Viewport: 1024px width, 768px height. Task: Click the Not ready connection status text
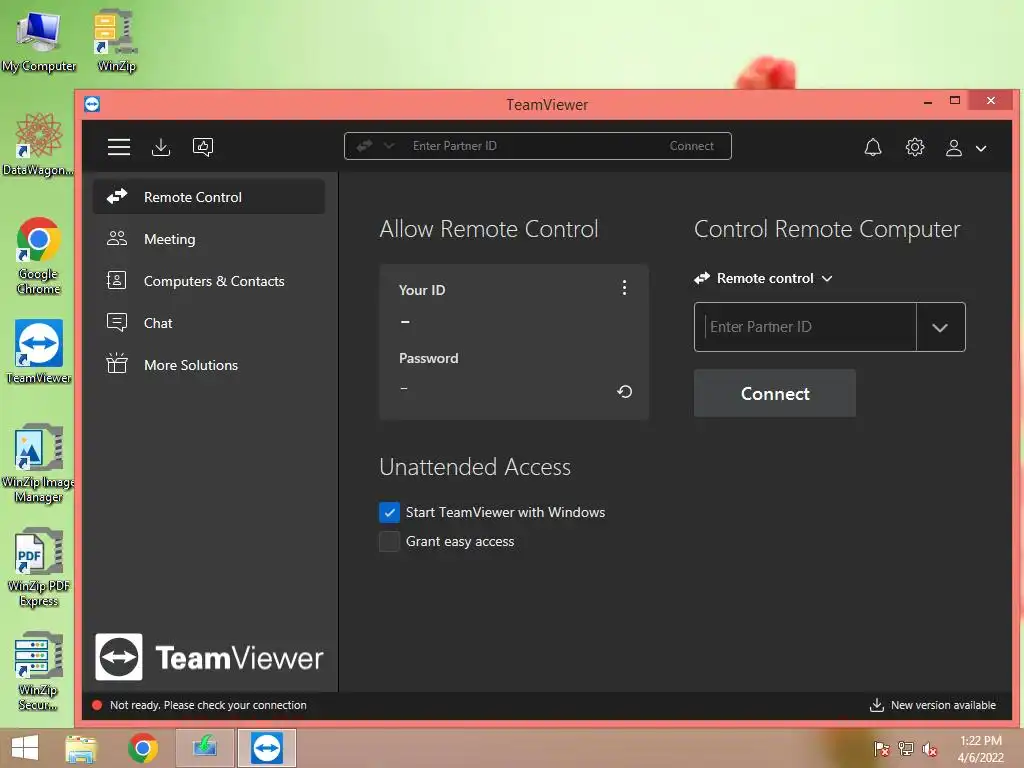click(208, 705)
